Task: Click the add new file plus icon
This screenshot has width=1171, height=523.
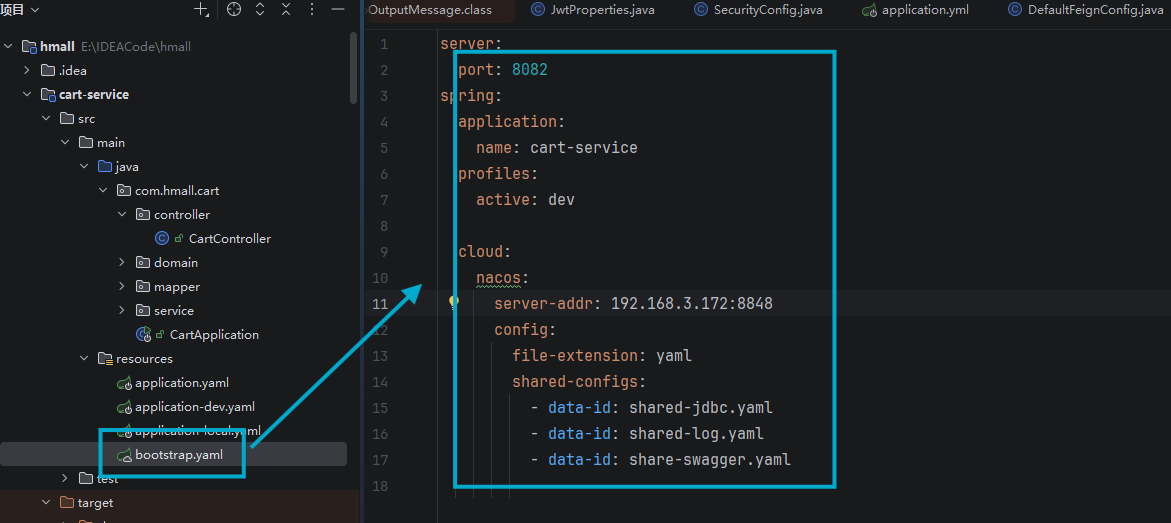Action: coord(201,10)
